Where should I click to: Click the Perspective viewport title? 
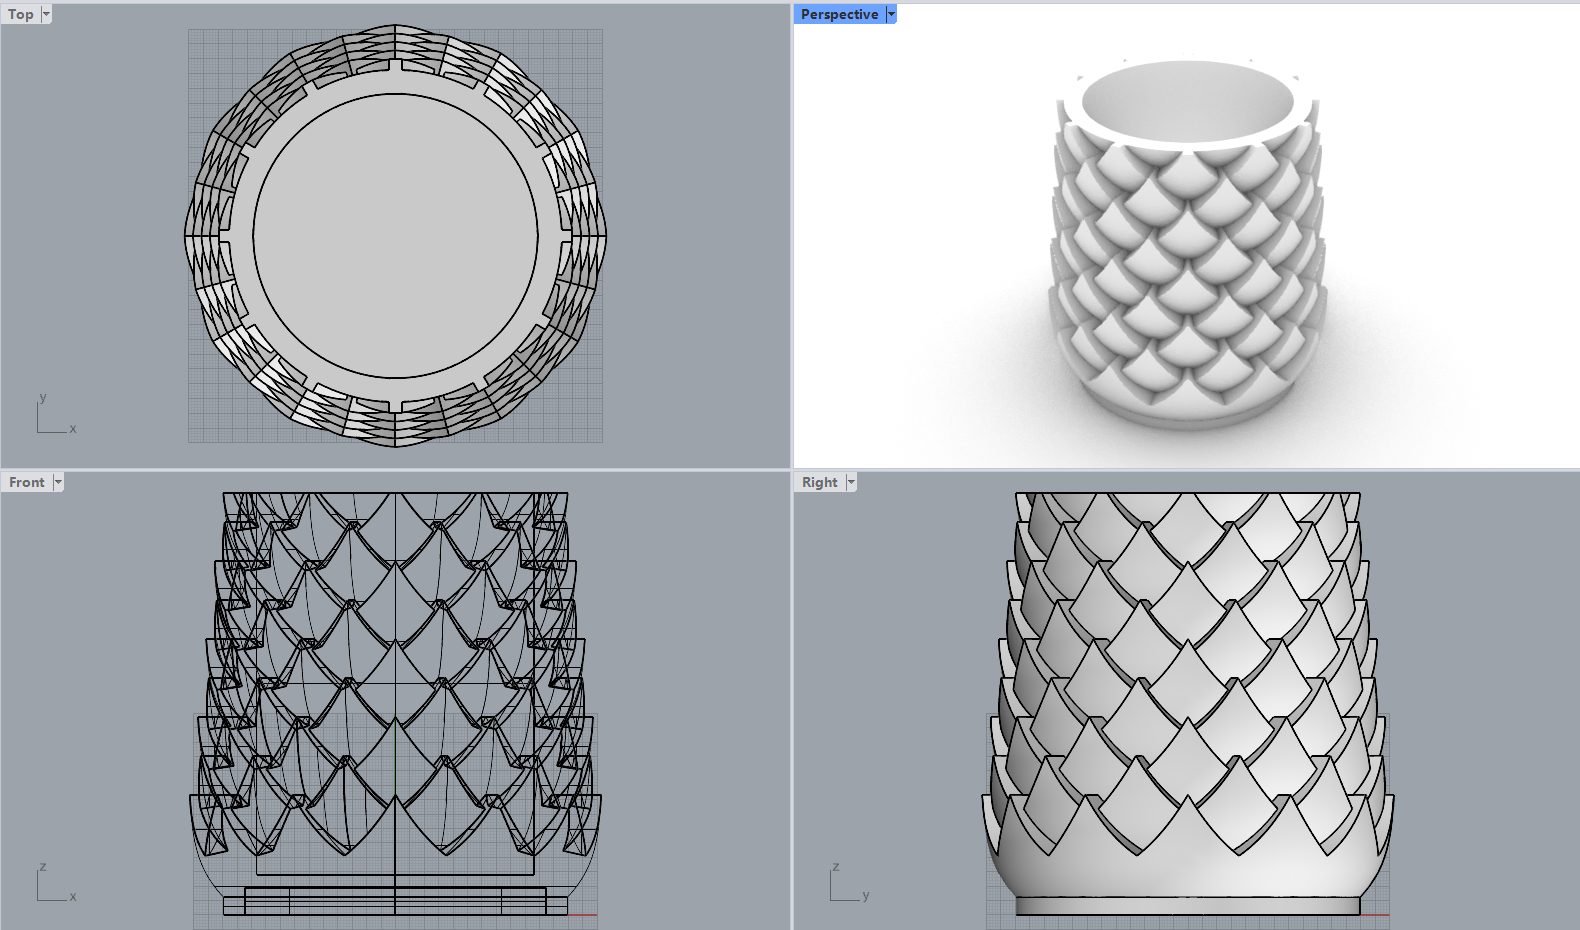(839, 14)
